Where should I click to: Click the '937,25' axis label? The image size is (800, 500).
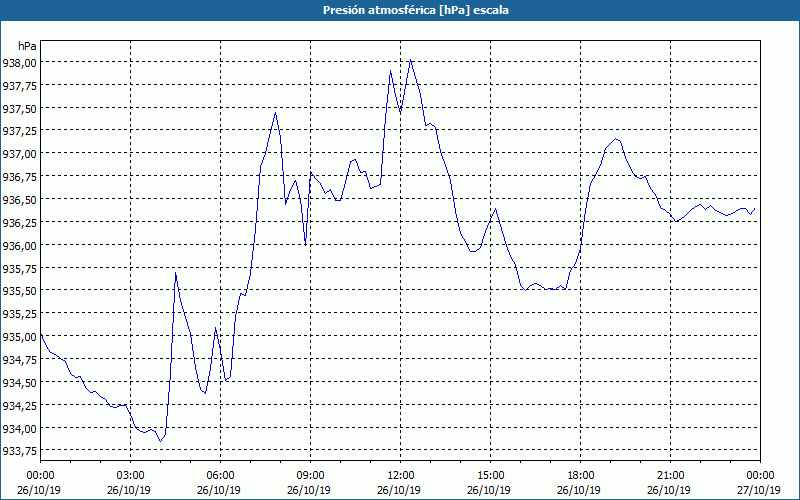tap(19, 131)
